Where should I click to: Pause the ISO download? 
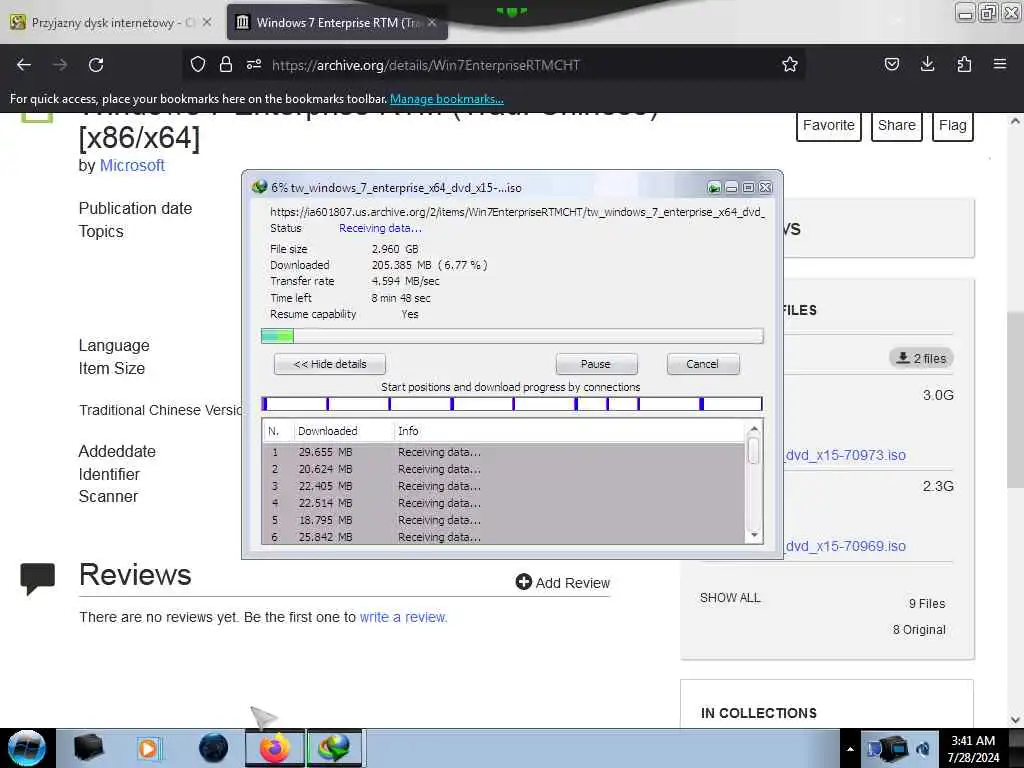click(596, 364)
